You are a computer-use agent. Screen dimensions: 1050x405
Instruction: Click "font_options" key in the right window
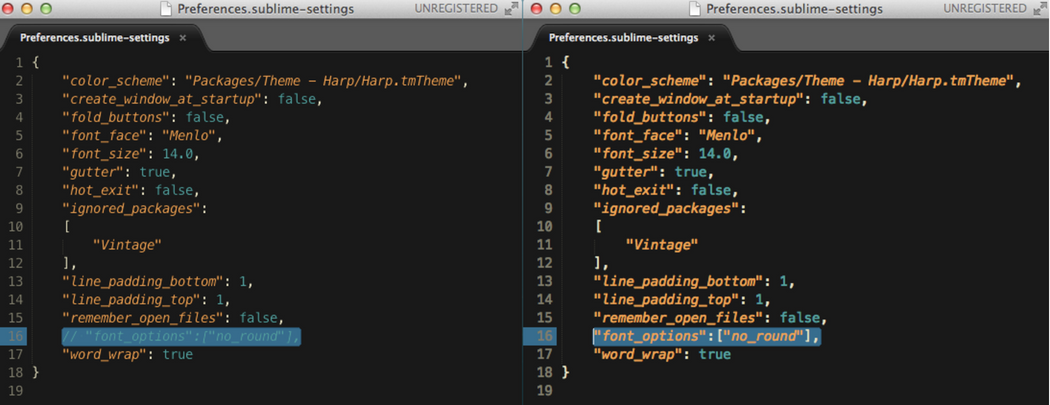[651, 336]
